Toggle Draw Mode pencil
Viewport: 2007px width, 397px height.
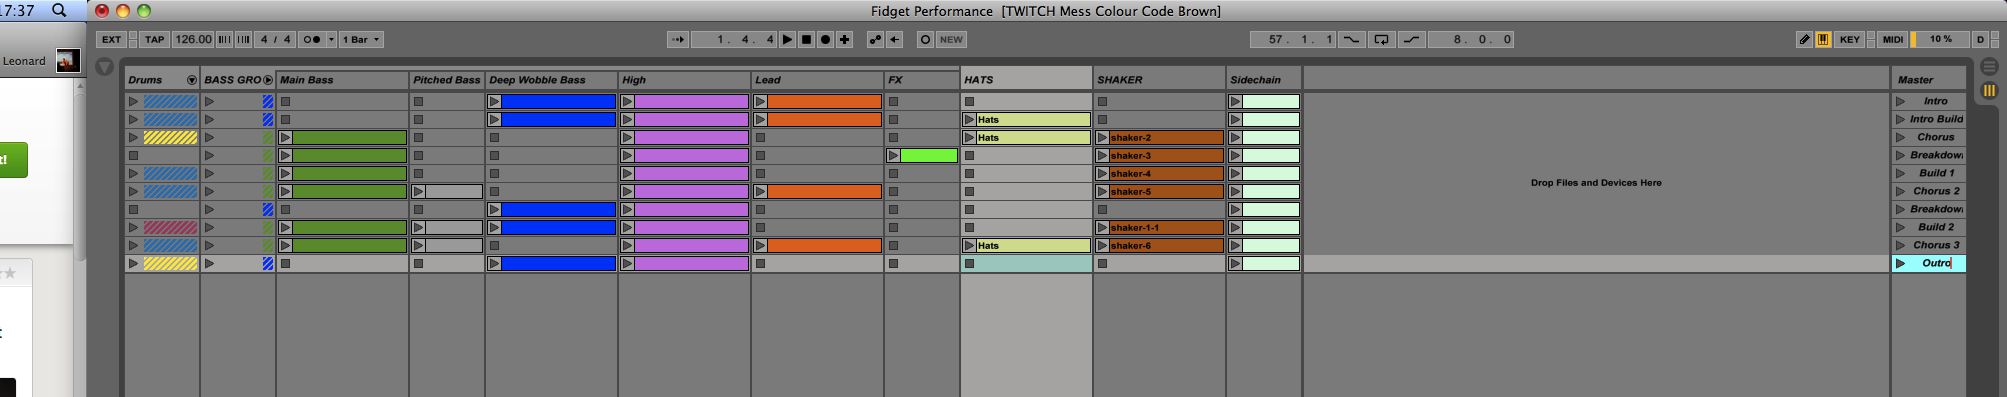(1804, 40)
